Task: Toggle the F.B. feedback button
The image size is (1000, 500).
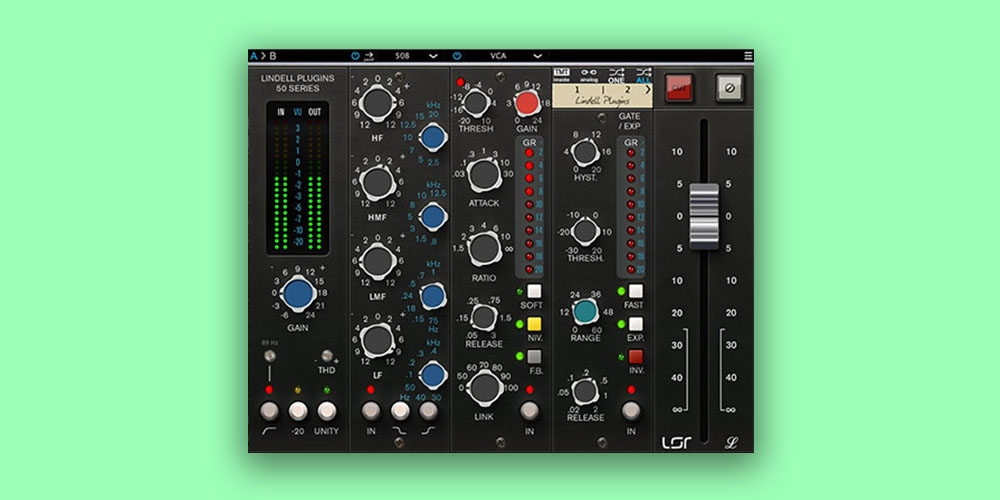Action: pos(534,357)
